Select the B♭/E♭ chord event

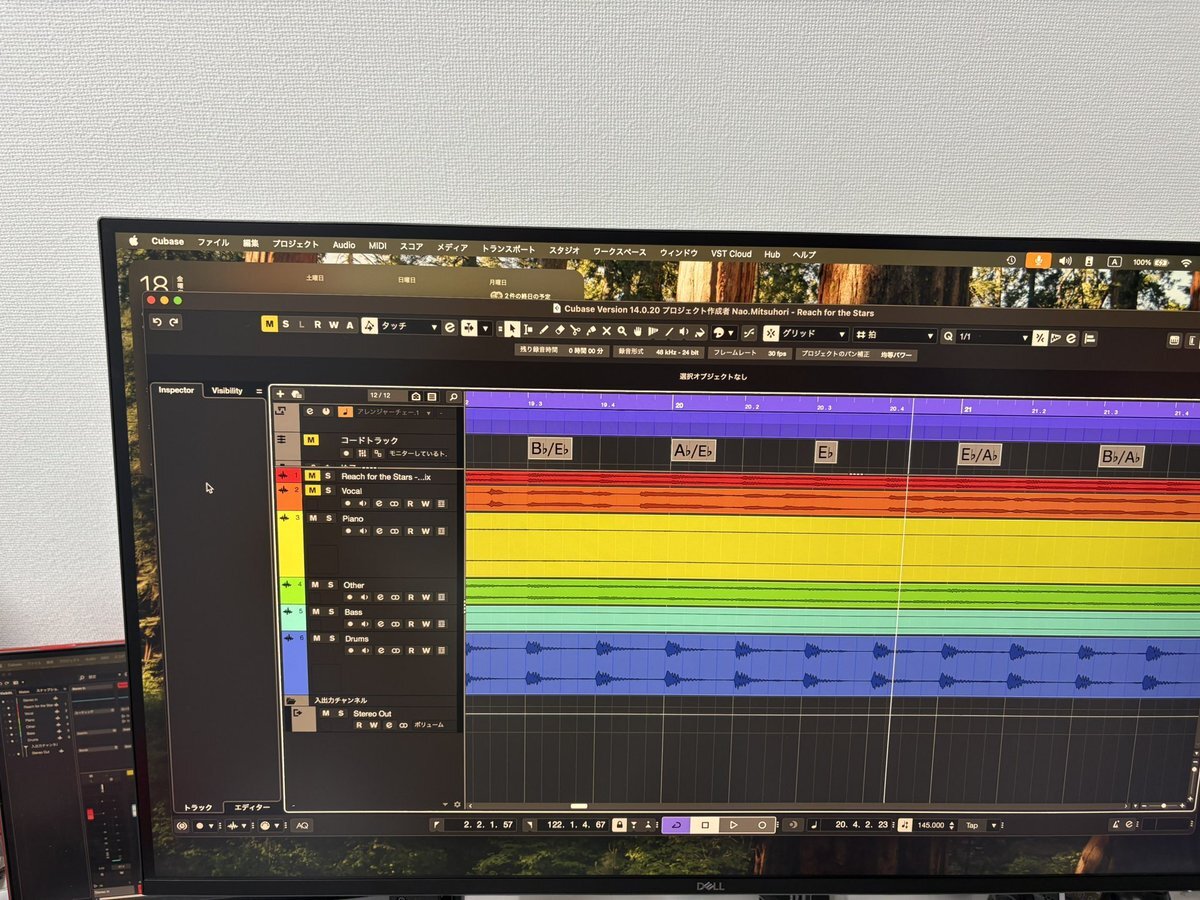click(550, 448)
